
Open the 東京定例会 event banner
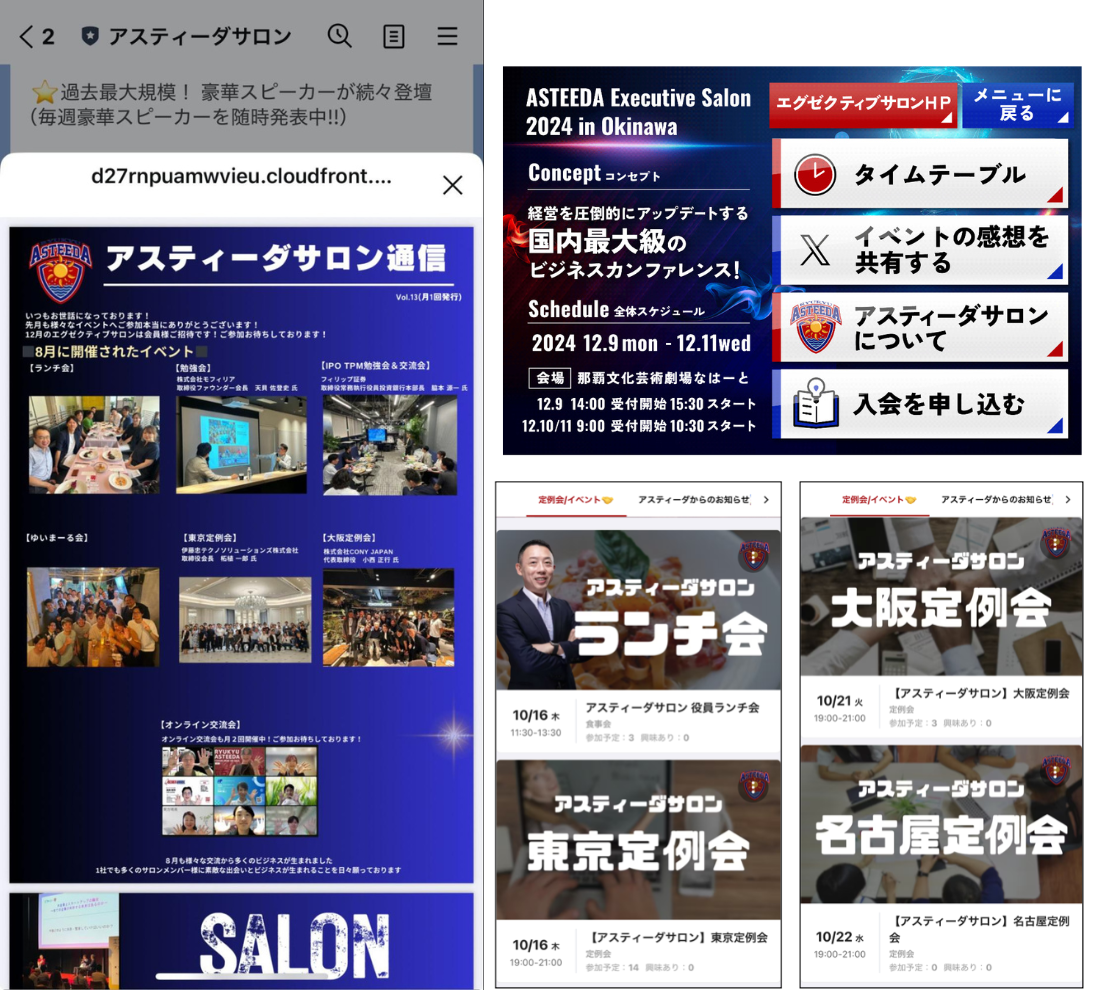click(x=638, y=840)
